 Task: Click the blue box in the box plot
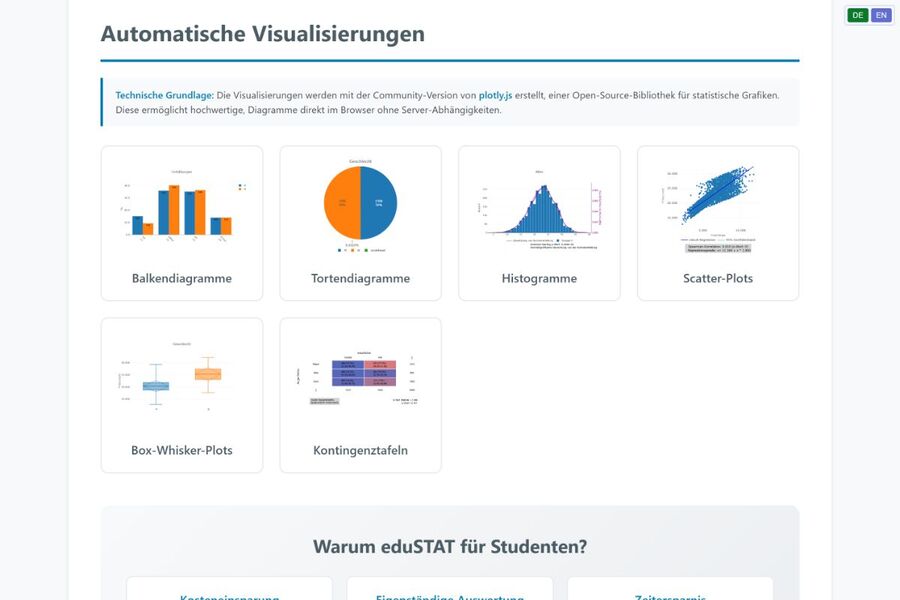point(156,386)
